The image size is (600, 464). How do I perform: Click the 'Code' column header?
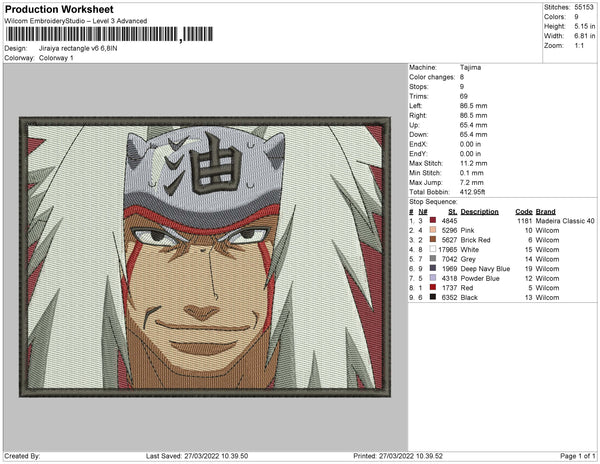[x=523, y=212]
